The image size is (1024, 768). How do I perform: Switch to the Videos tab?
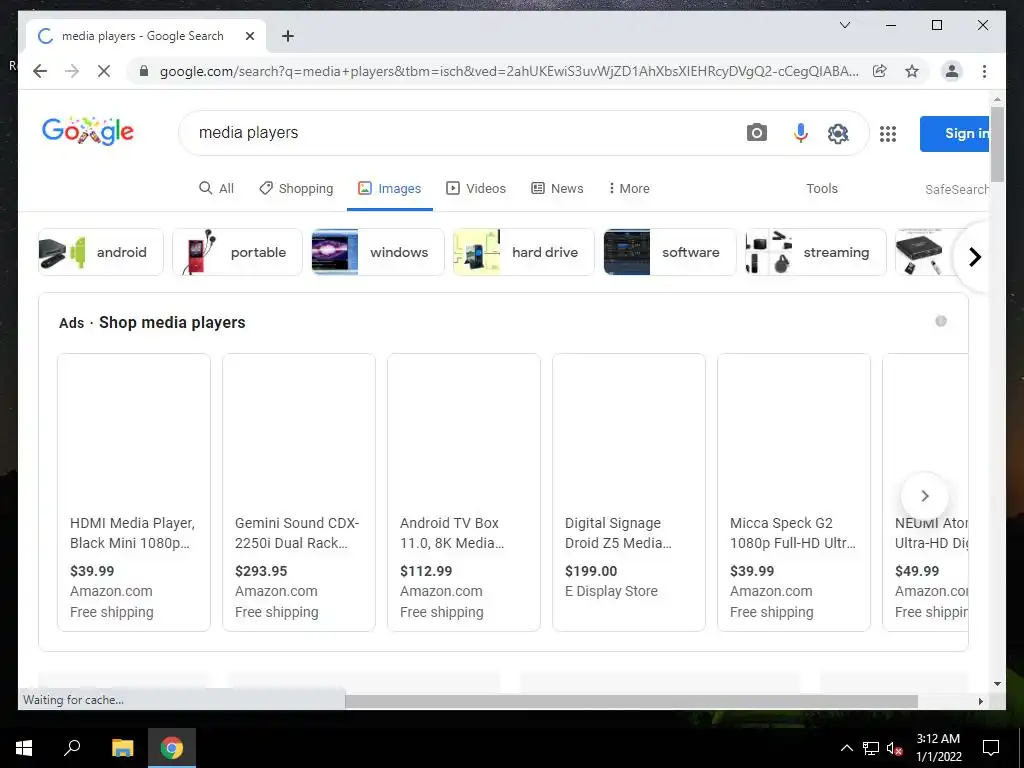475,188
